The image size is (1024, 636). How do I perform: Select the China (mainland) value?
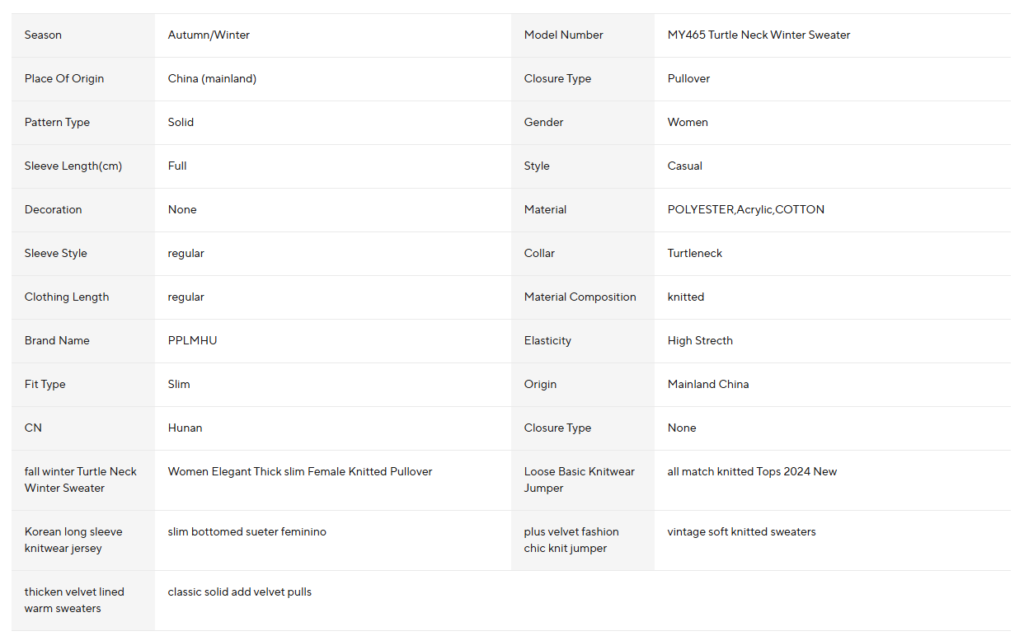pos(212,79)
